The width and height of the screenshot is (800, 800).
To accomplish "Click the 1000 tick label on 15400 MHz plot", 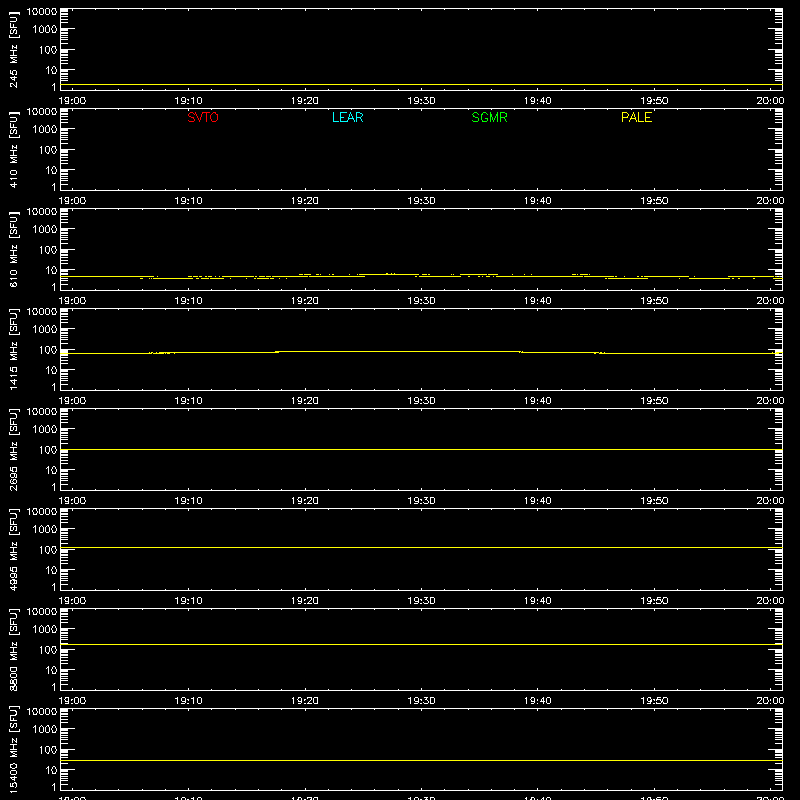I will [x=45, y=729].
